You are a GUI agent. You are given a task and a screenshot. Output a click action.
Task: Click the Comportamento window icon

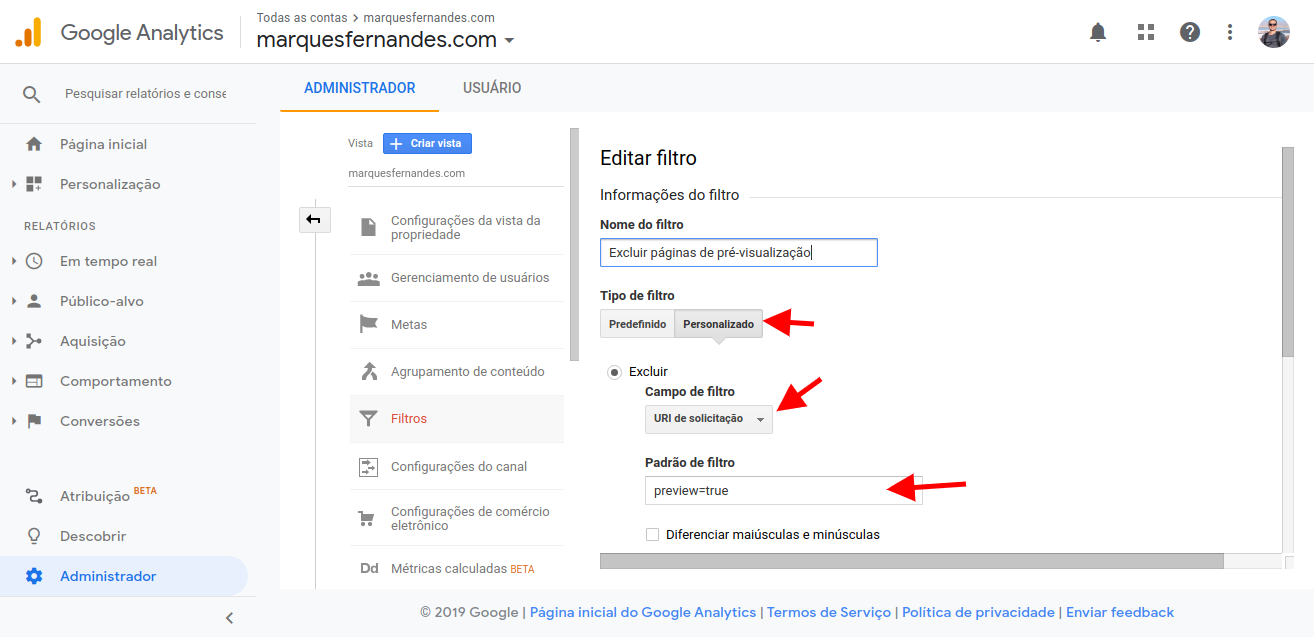[x=34, y=381]
